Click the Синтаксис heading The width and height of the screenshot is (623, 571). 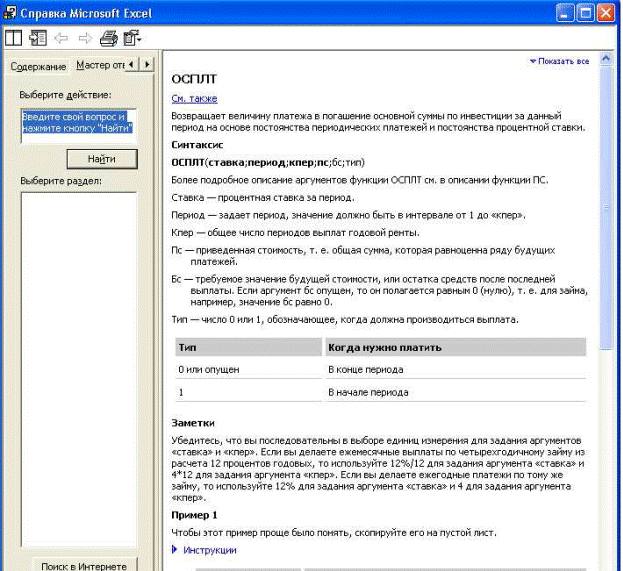(197, 145)
